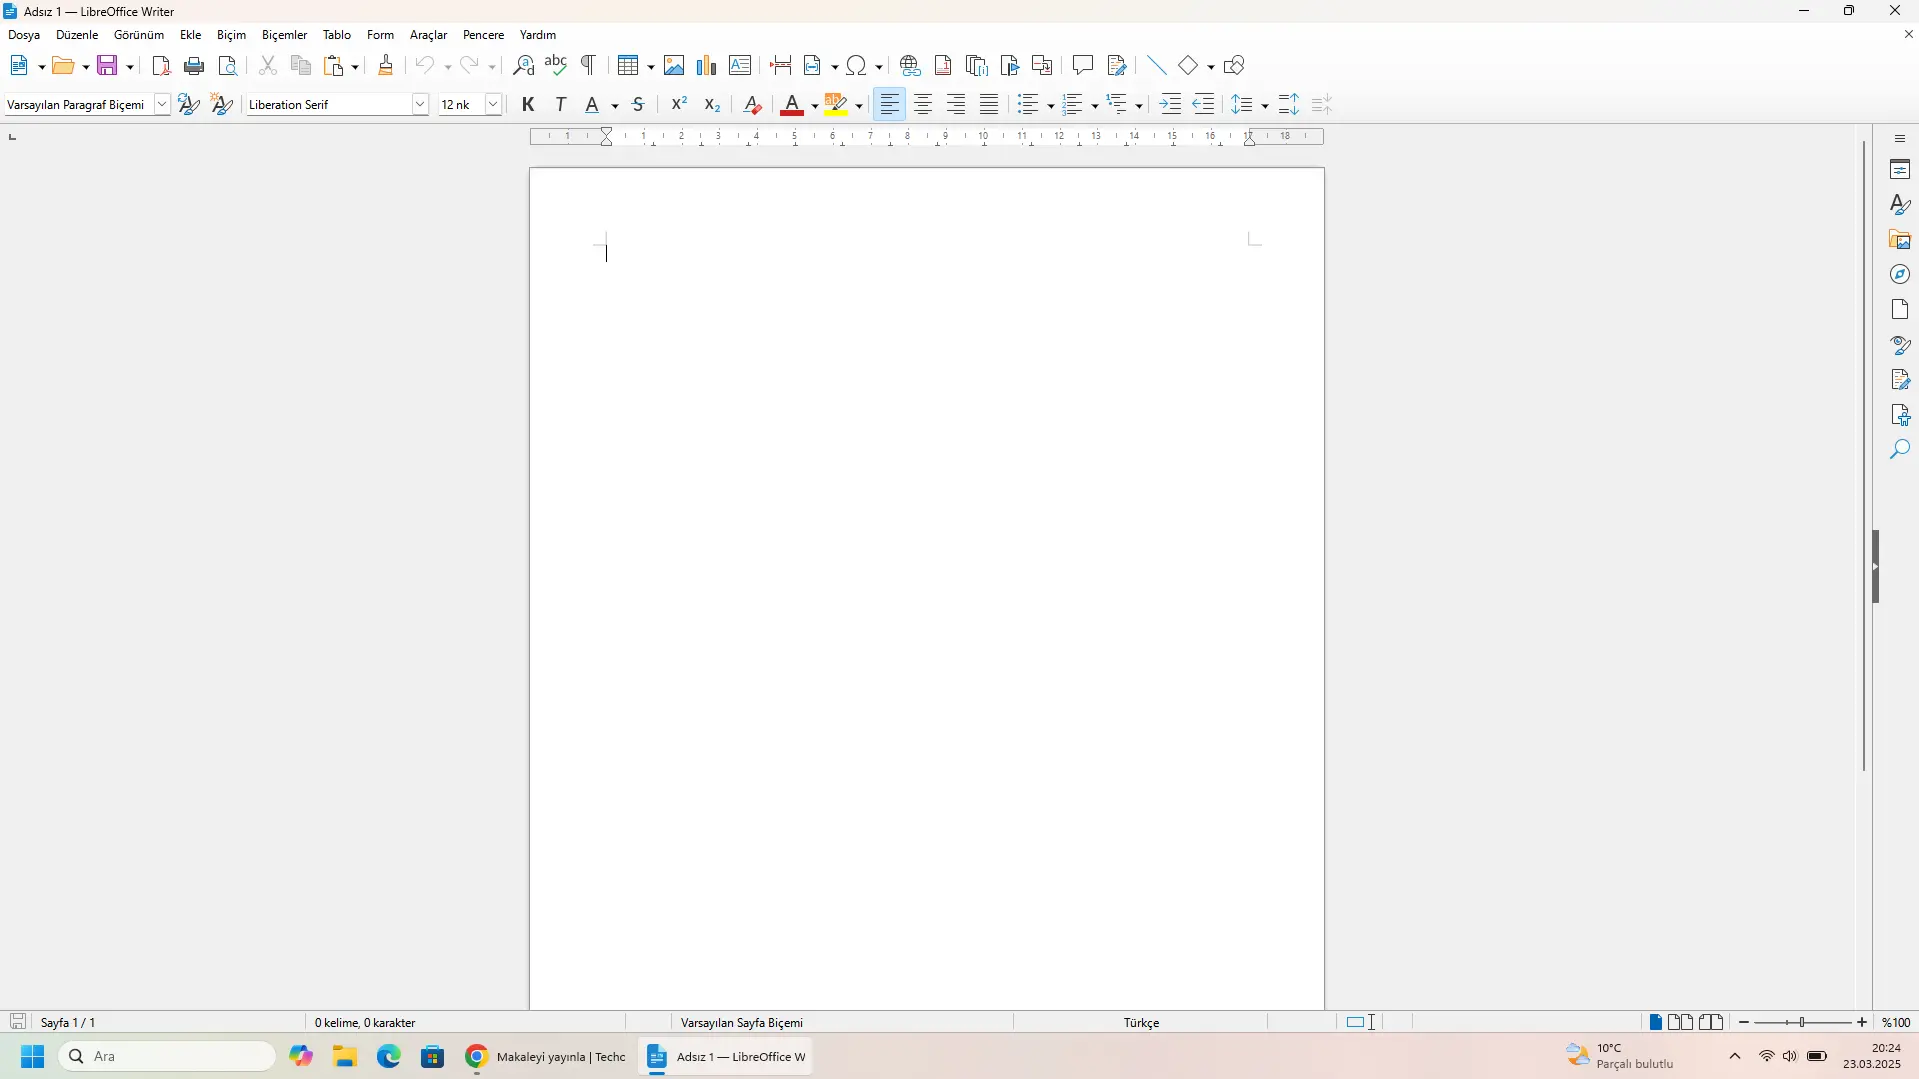The width and height of the screenshot is (1919, 1079).
Task: Click Türkçe language in status bar
Action: (x=1141, y=1023)
